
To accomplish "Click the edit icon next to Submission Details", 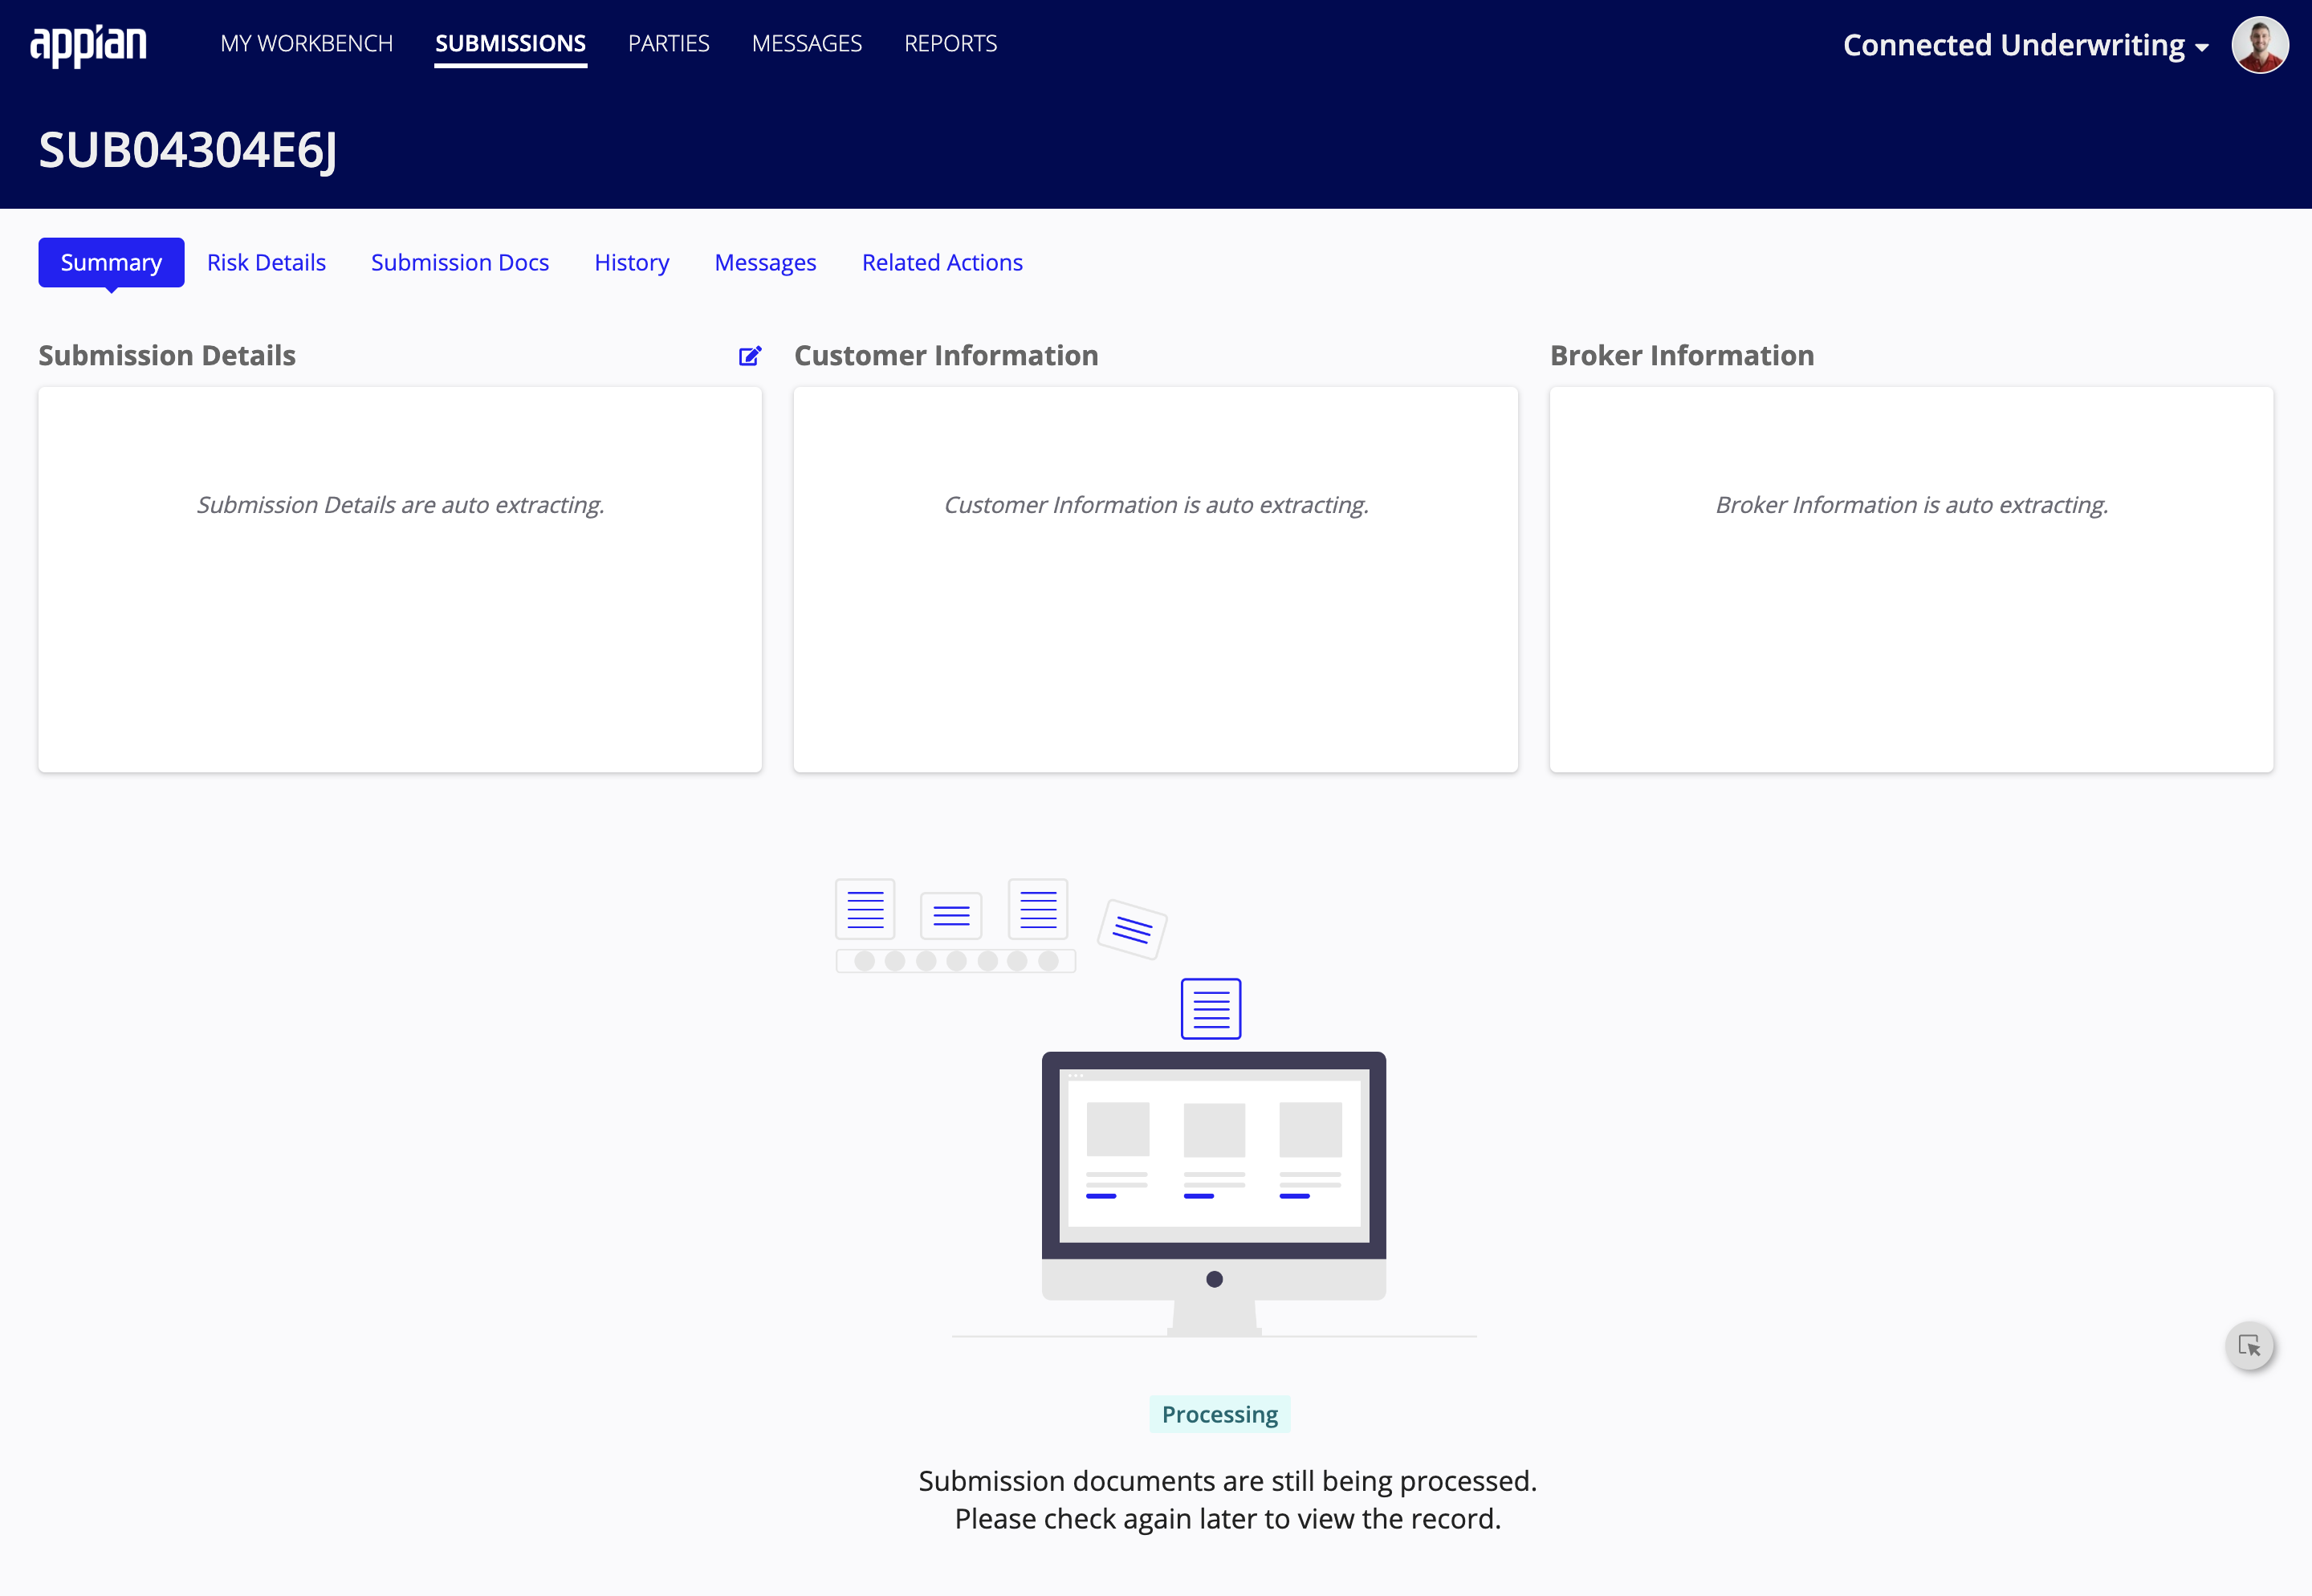I will coord(750,353).
